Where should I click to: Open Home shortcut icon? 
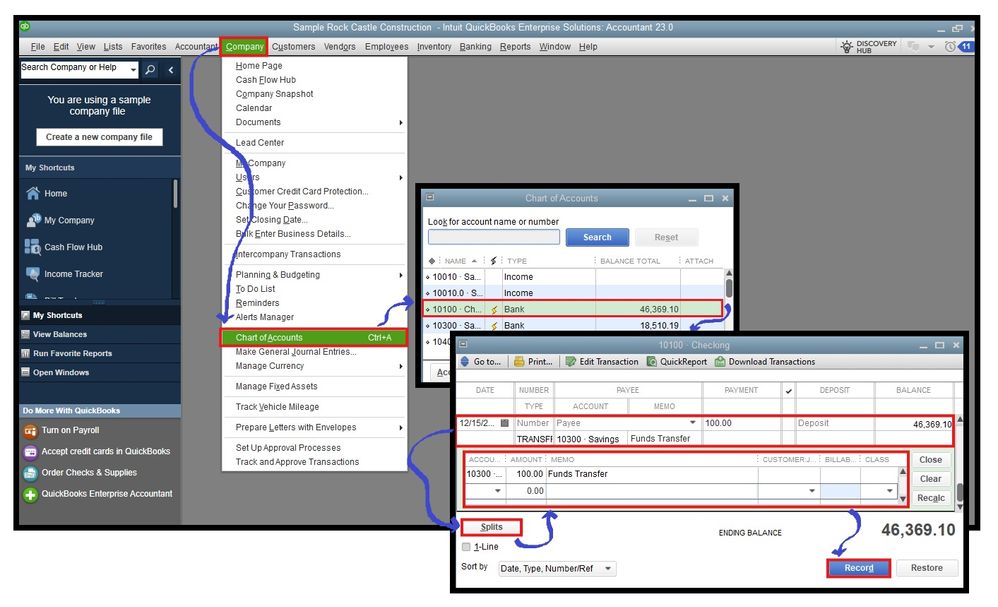(32, 193)
